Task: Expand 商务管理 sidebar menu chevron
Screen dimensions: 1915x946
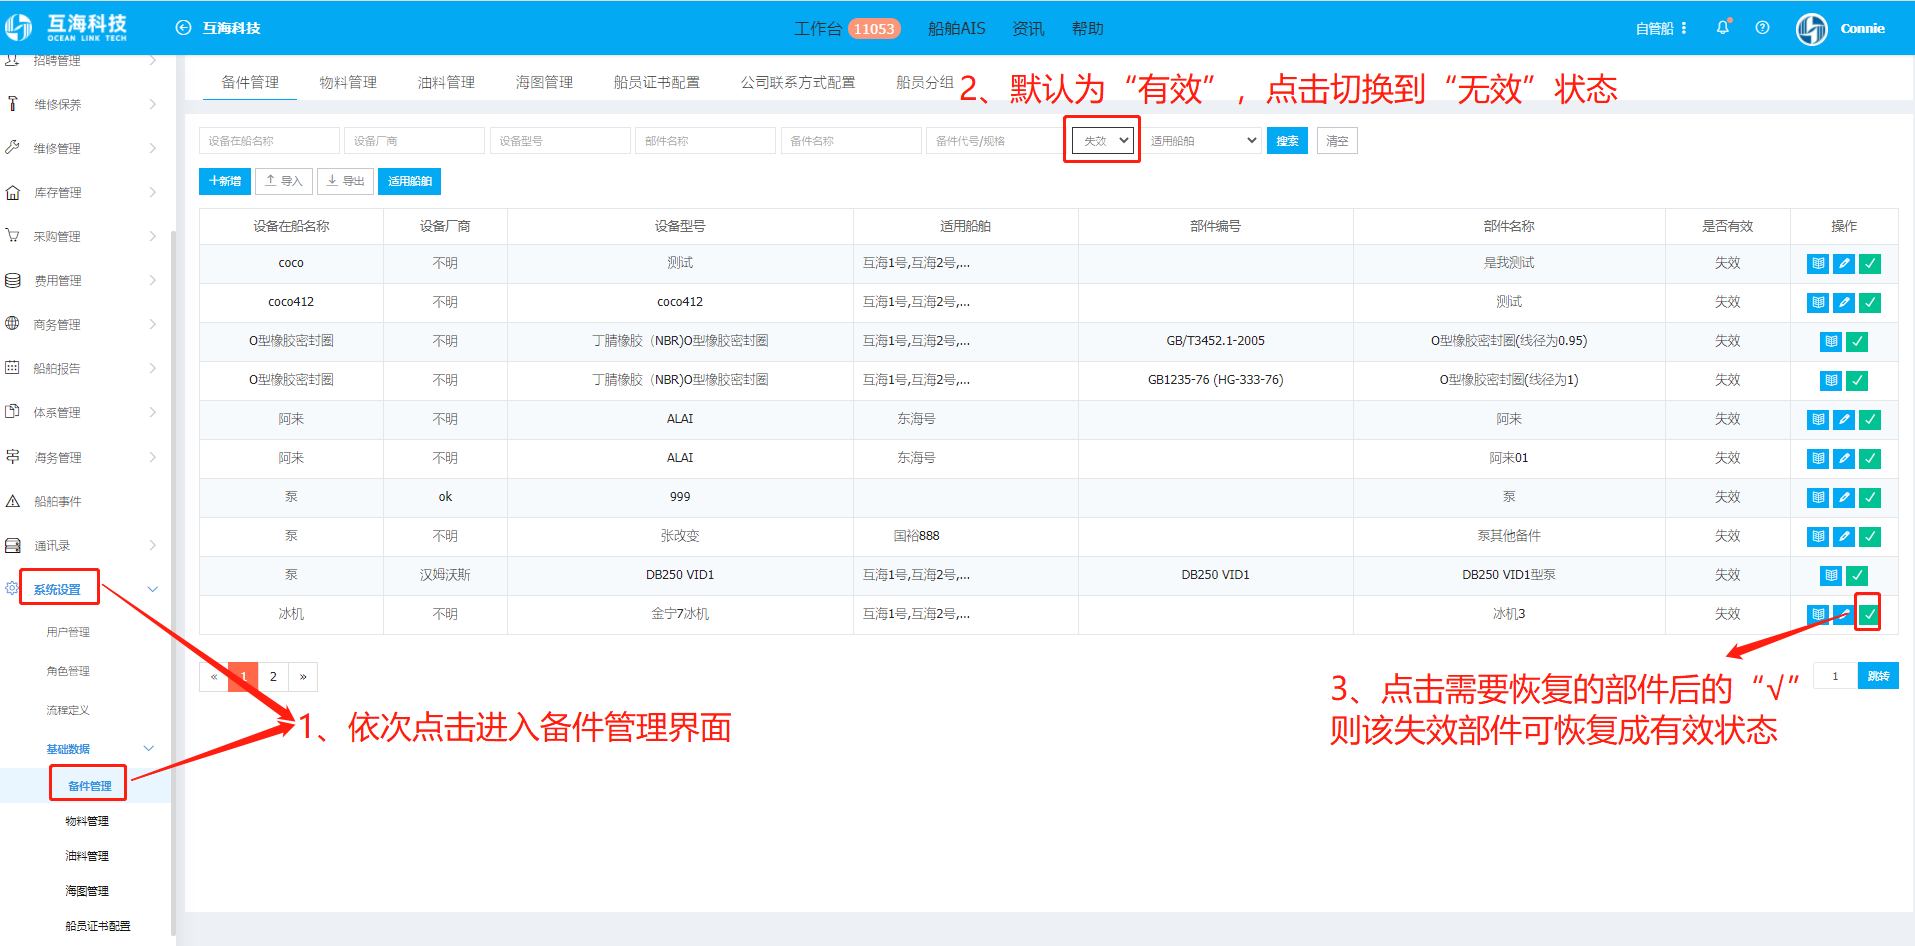Action: click(153, 324)
